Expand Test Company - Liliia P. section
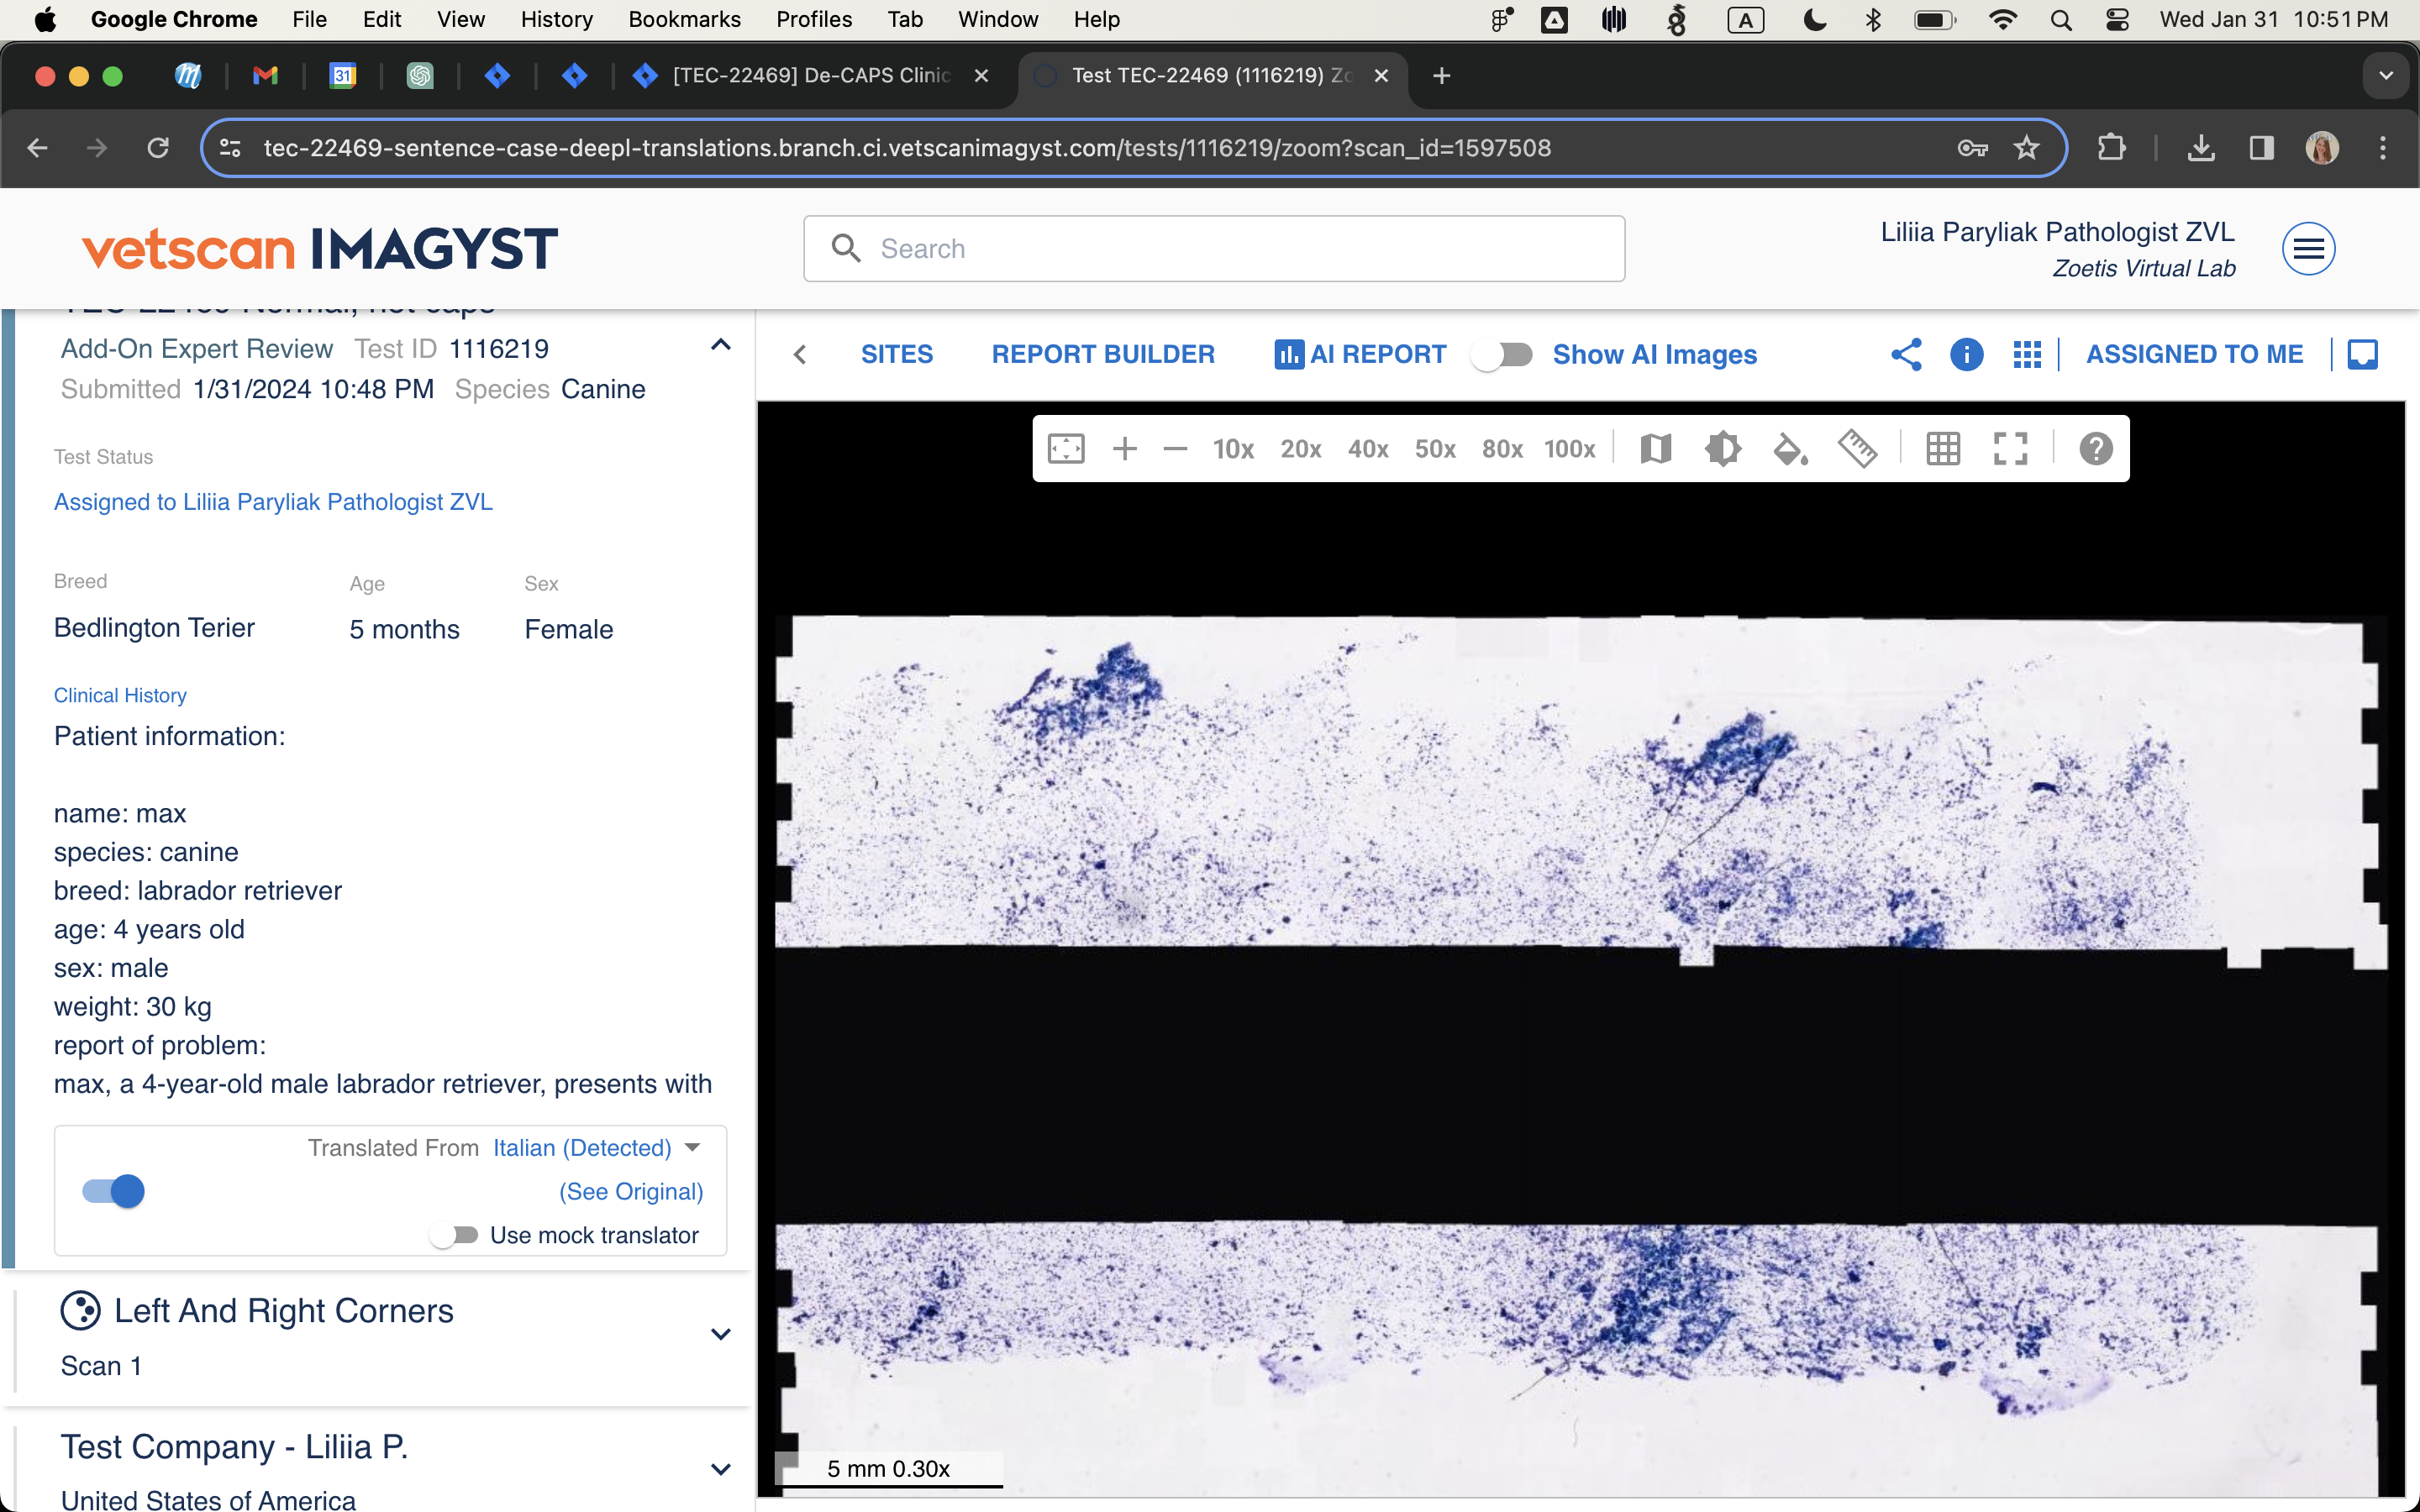2420x1512 pixels. (721, 1469)
